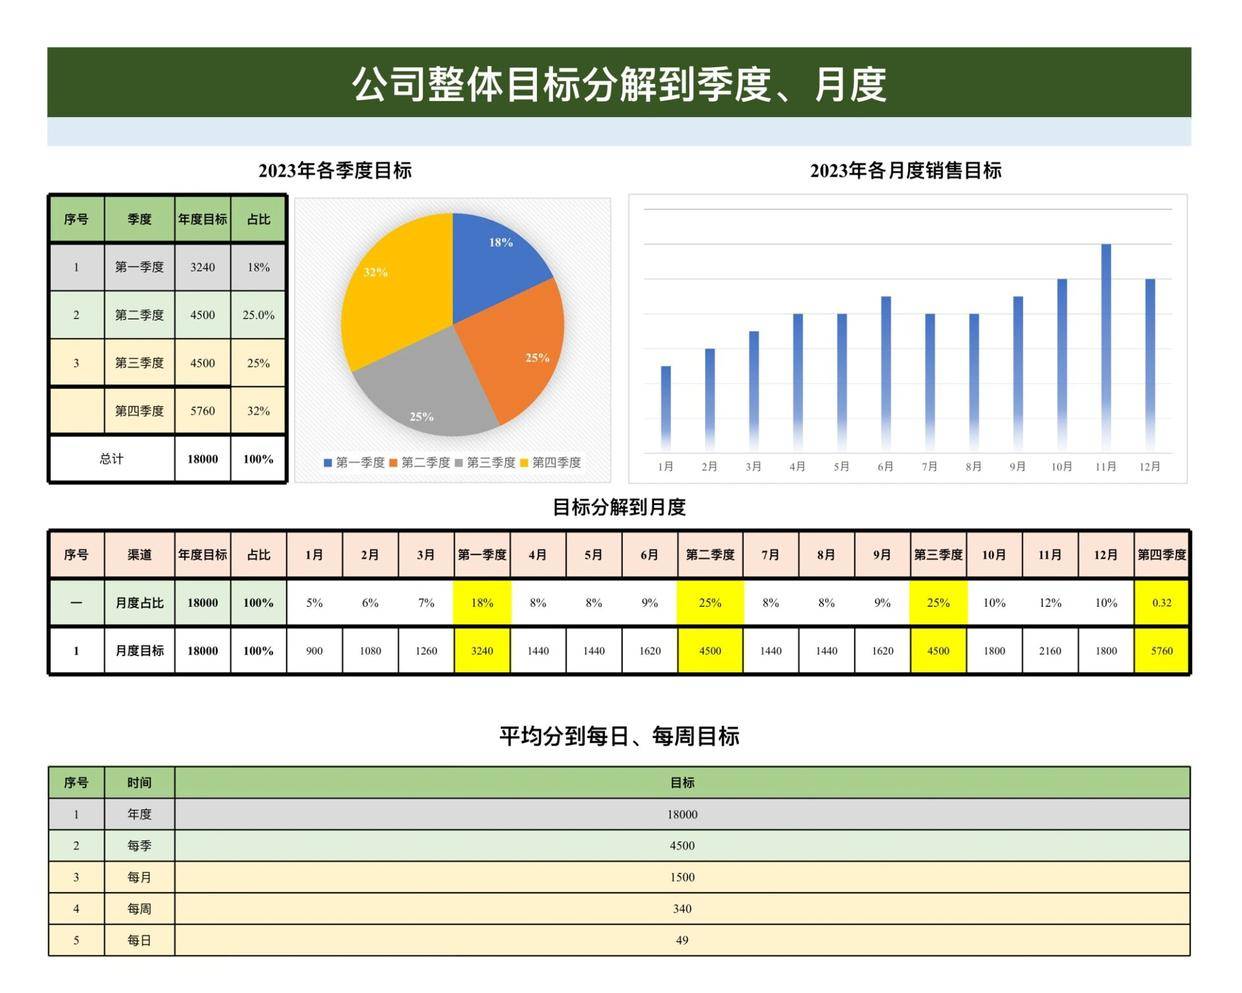Select the 1月 bar in the chart
Screen dimensions: 1242x993
[x=666, y=408]
